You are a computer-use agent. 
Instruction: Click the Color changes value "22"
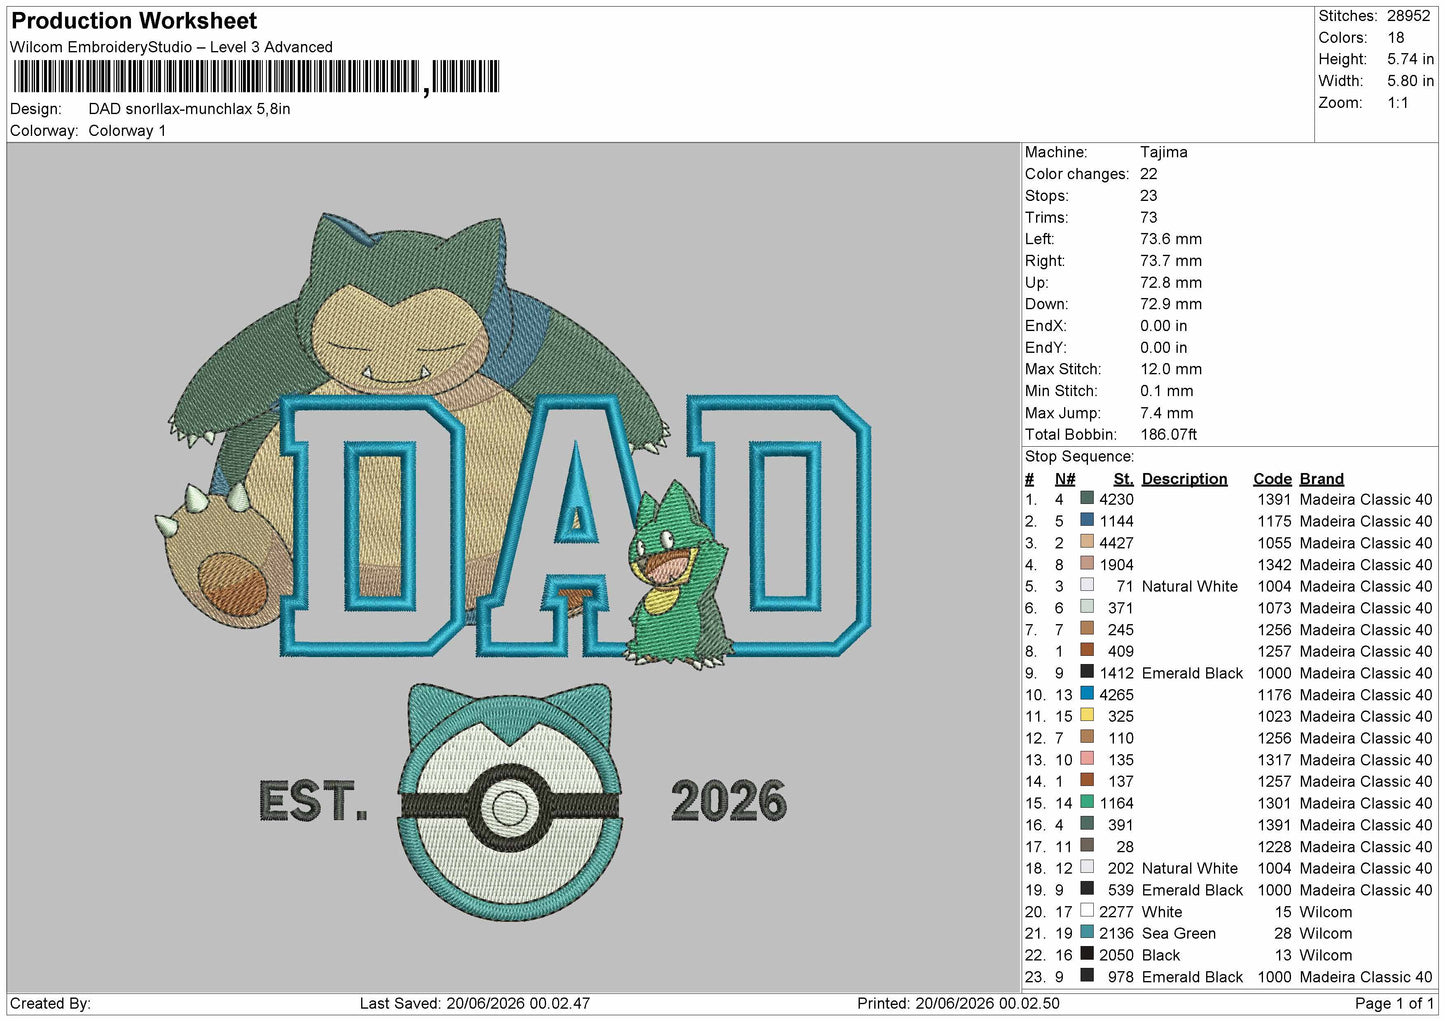[x=1149, y=174]
